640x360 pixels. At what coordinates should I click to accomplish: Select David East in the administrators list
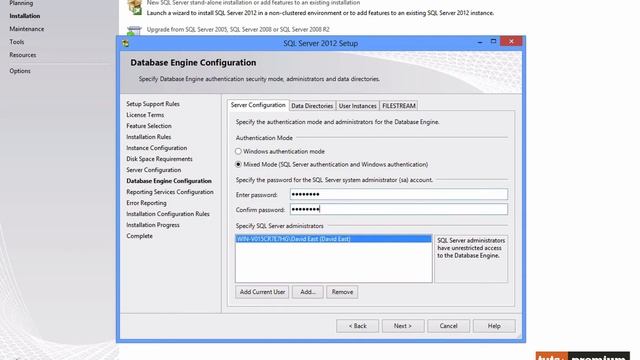[x=333, y=239]
